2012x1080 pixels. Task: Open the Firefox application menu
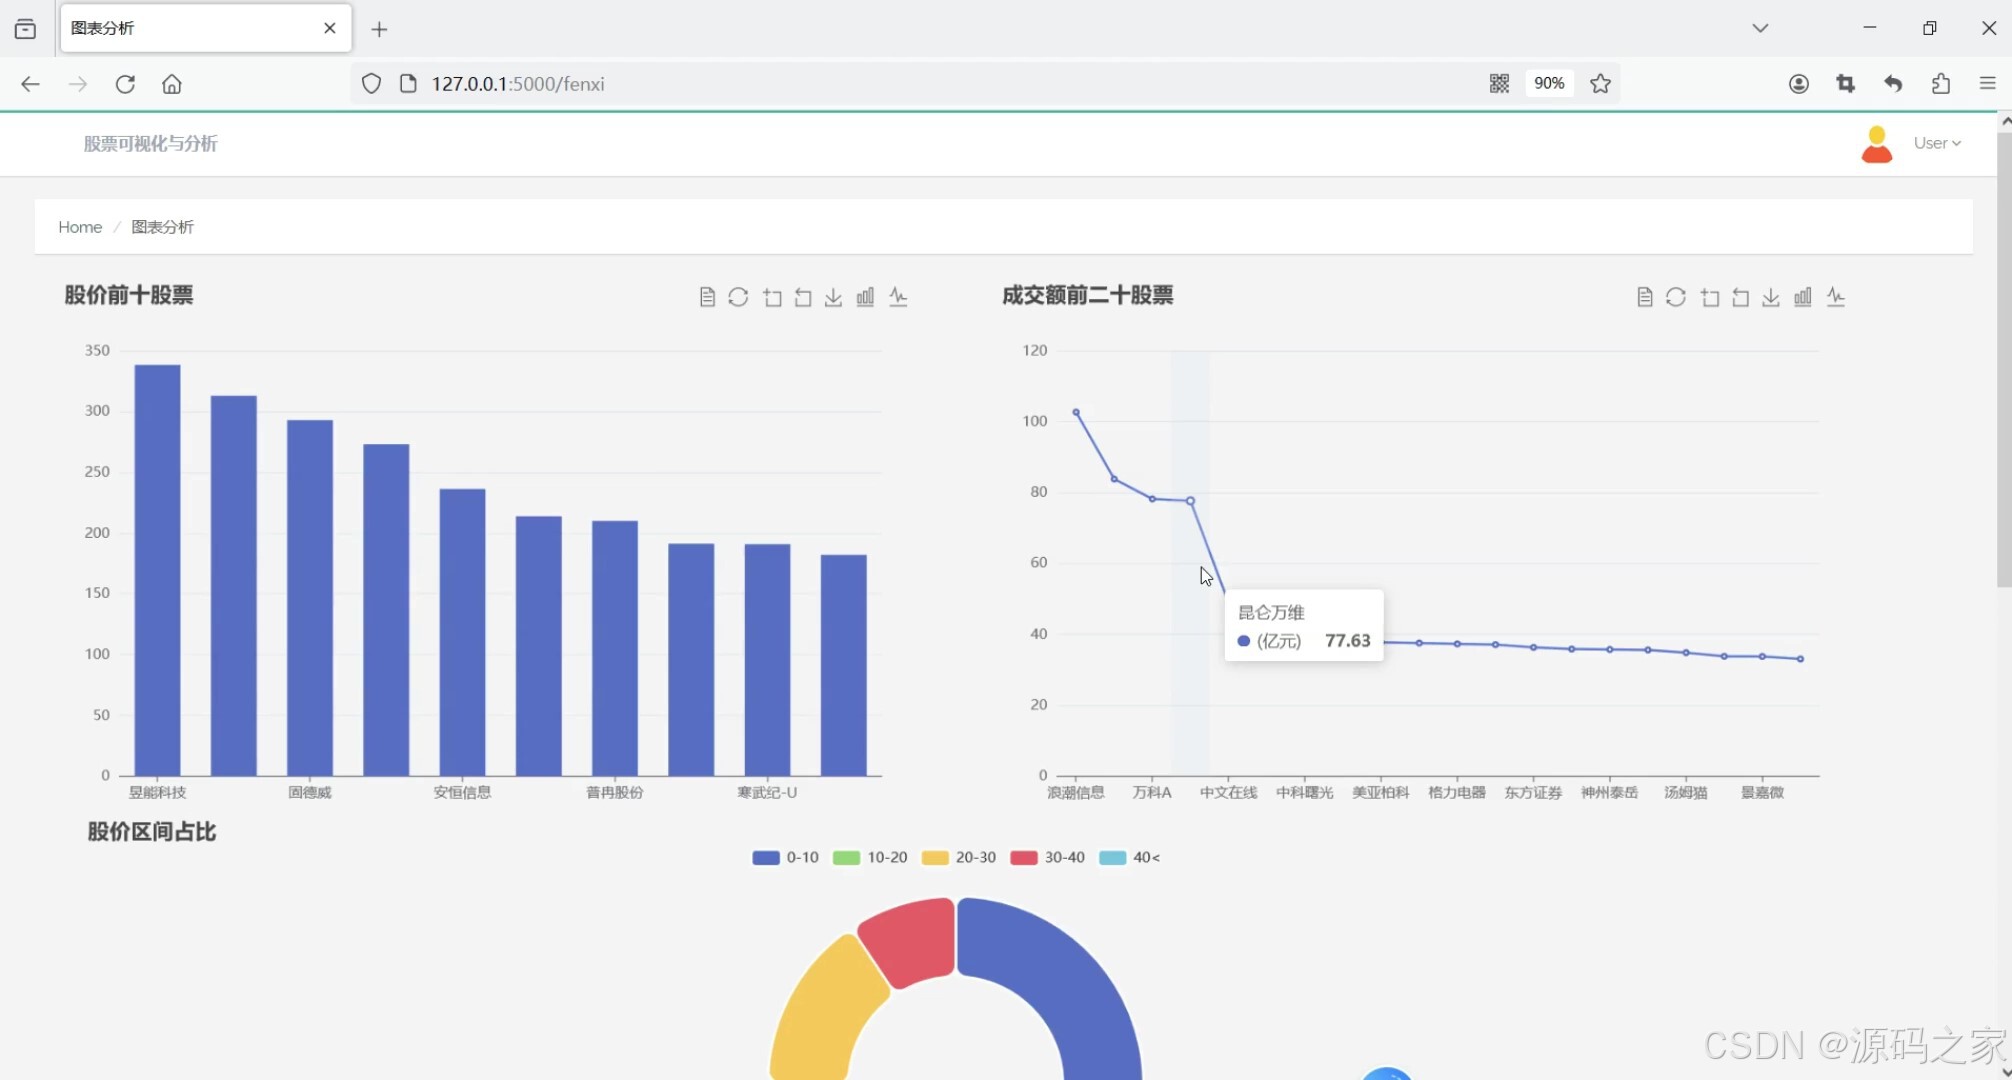(1987, 84)
